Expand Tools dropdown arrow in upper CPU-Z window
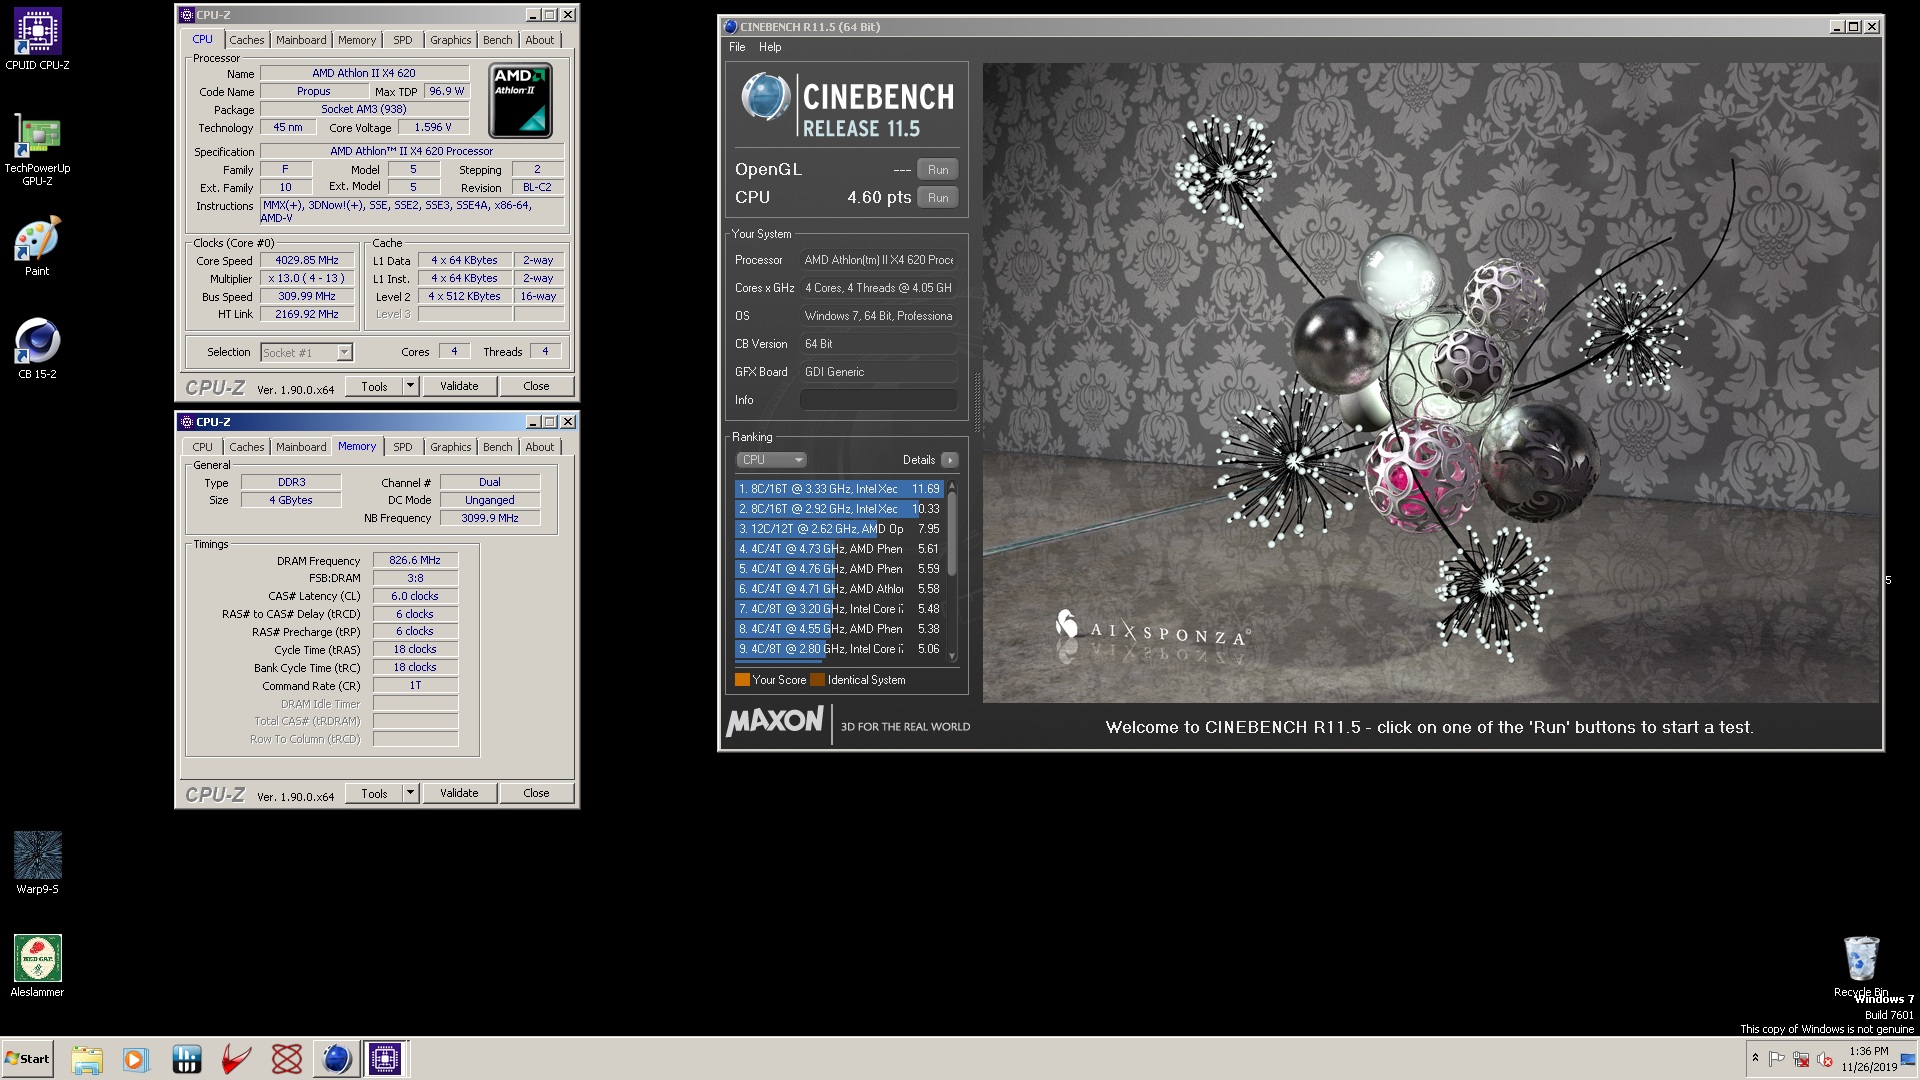1920x1080 pixels. pyautogui.click(x=410, y=386)
